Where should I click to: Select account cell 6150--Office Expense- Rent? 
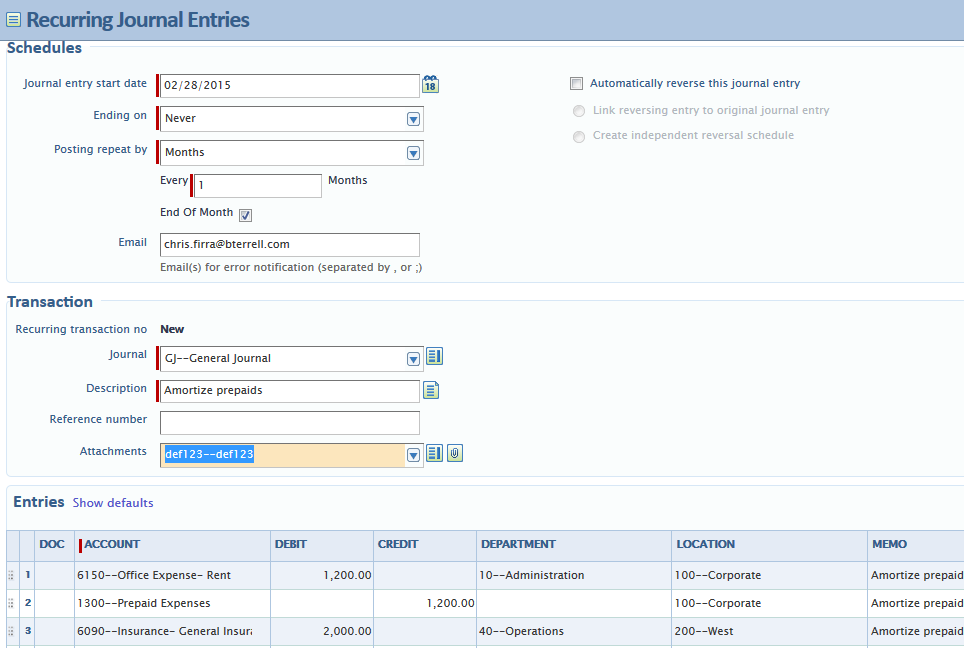pyautogui.click(x=172, y=575)
